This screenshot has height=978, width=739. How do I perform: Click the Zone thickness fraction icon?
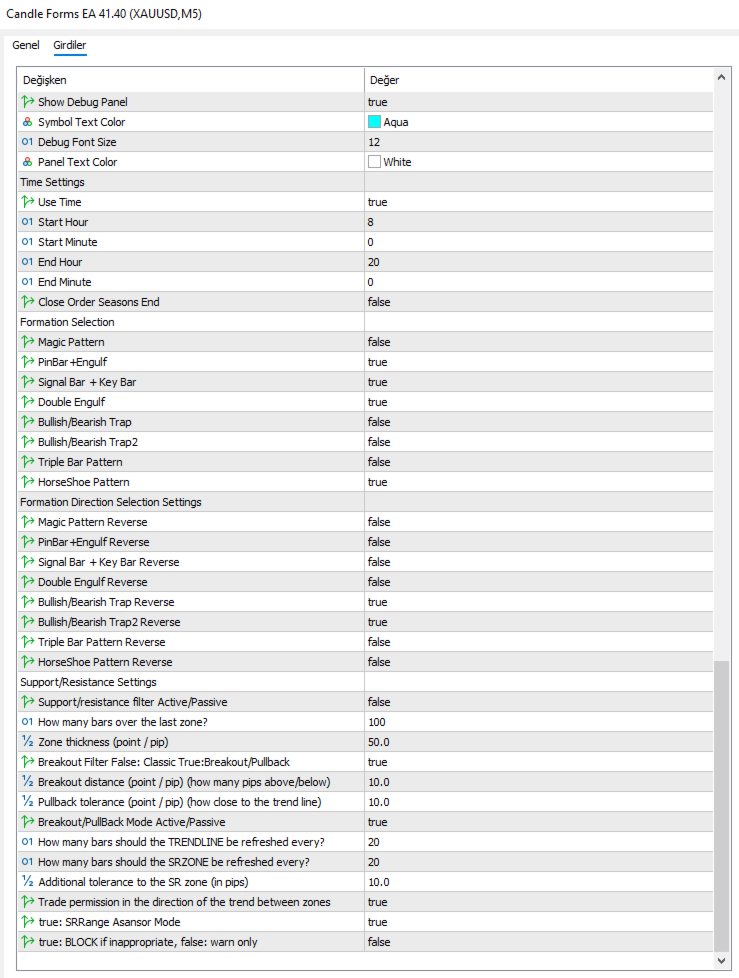(x=27, y=742)
